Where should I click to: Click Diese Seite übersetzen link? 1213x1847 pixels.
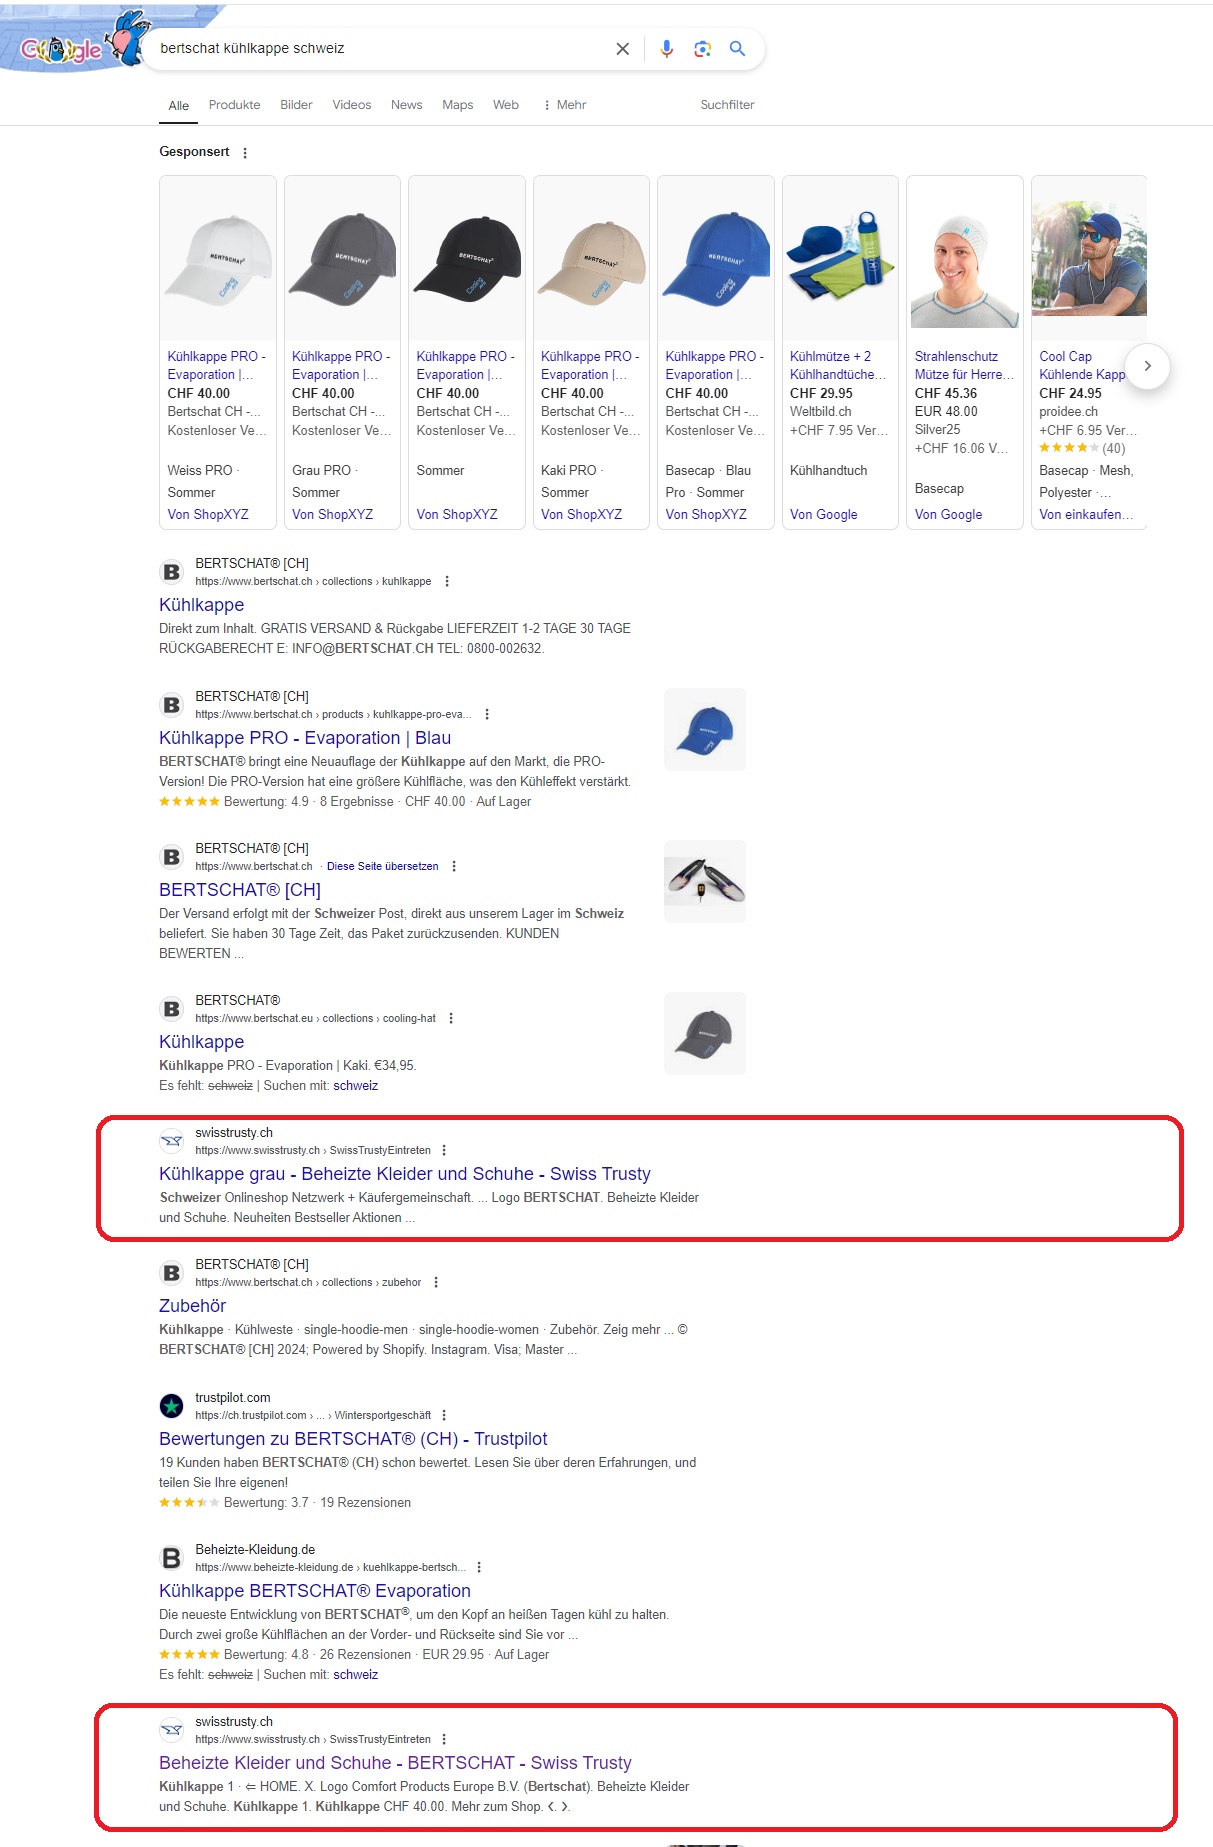pos(383,867)
